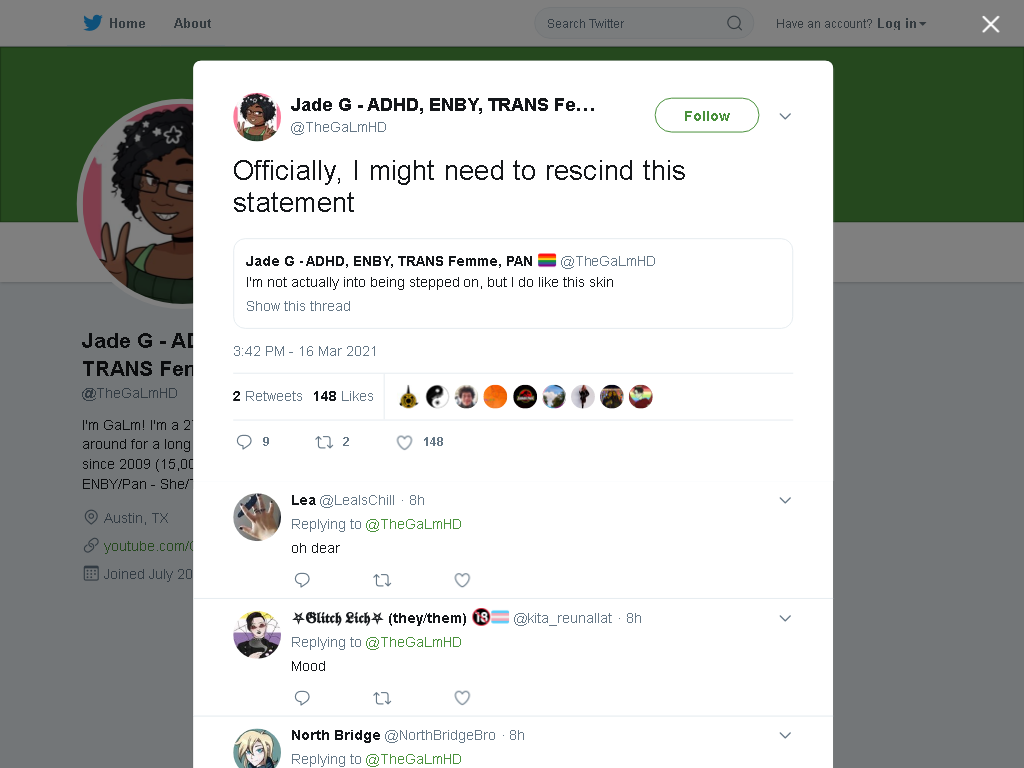Like Glitch Lich's 'Mood' reply

pyautogui.click(x=462, y=698)
